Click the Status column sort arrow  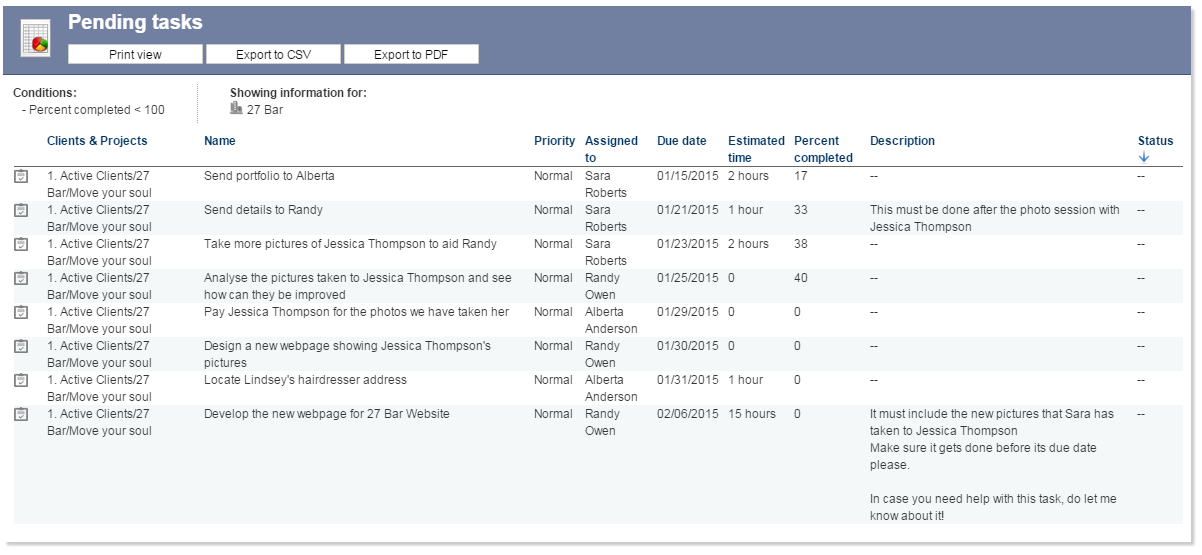tap(1144, 158)
